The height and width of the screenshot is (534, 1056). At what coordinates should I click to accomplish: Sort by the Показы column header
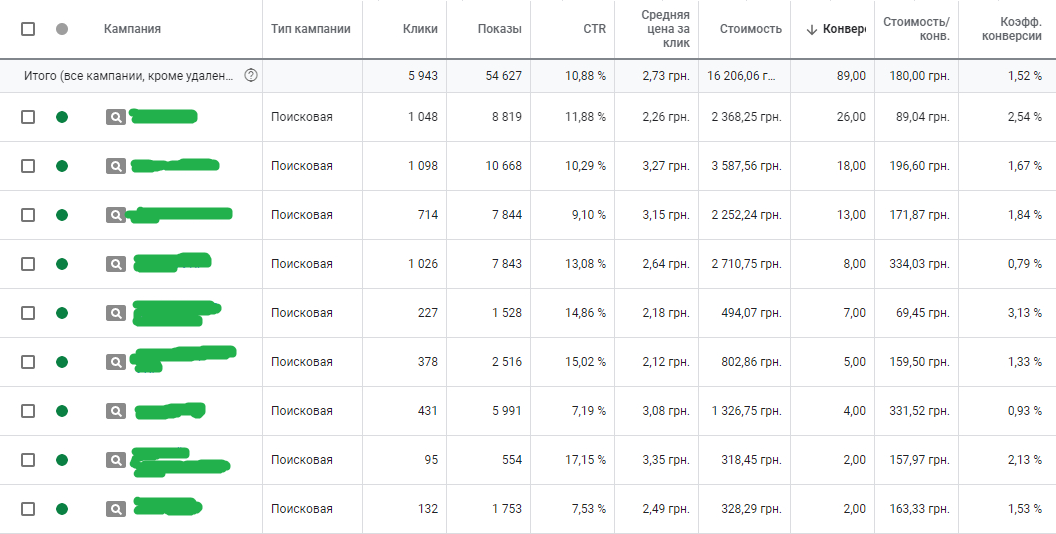(500, 29)
